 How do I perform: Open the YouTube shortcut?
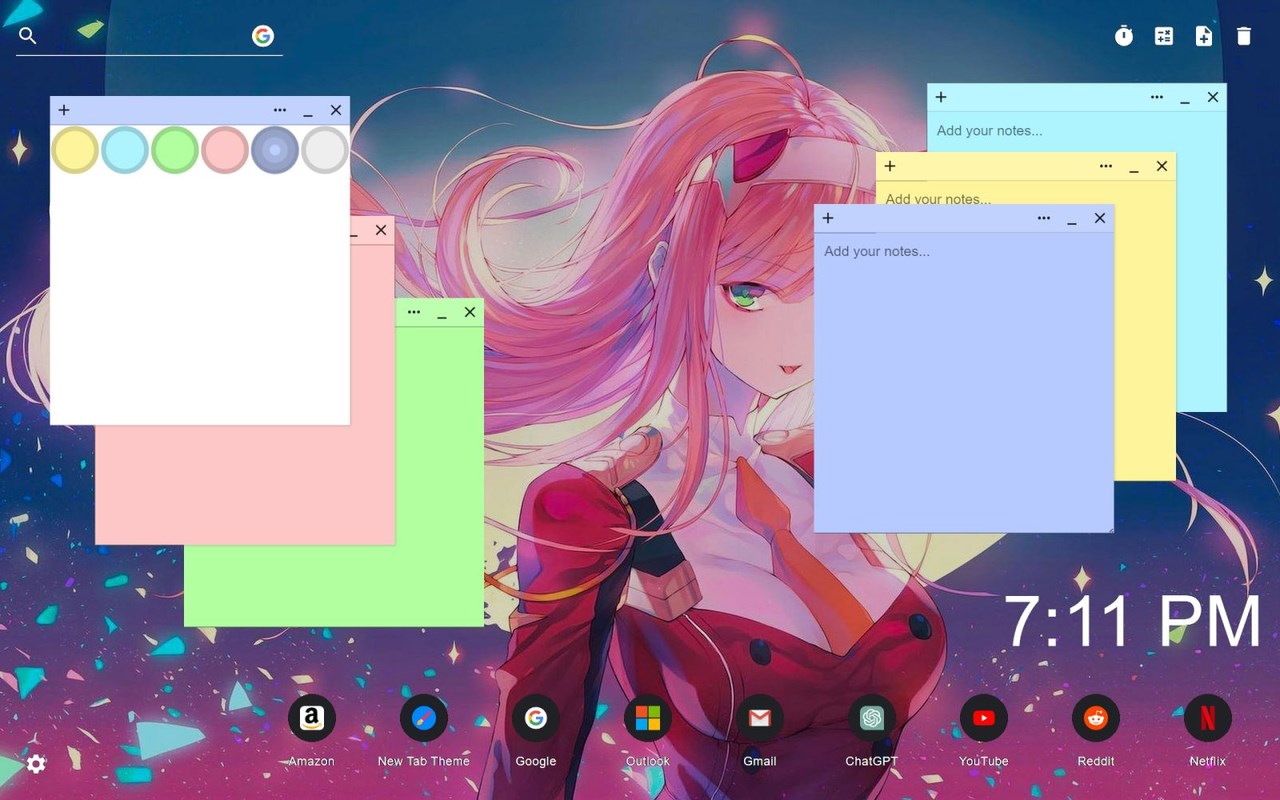984,718
